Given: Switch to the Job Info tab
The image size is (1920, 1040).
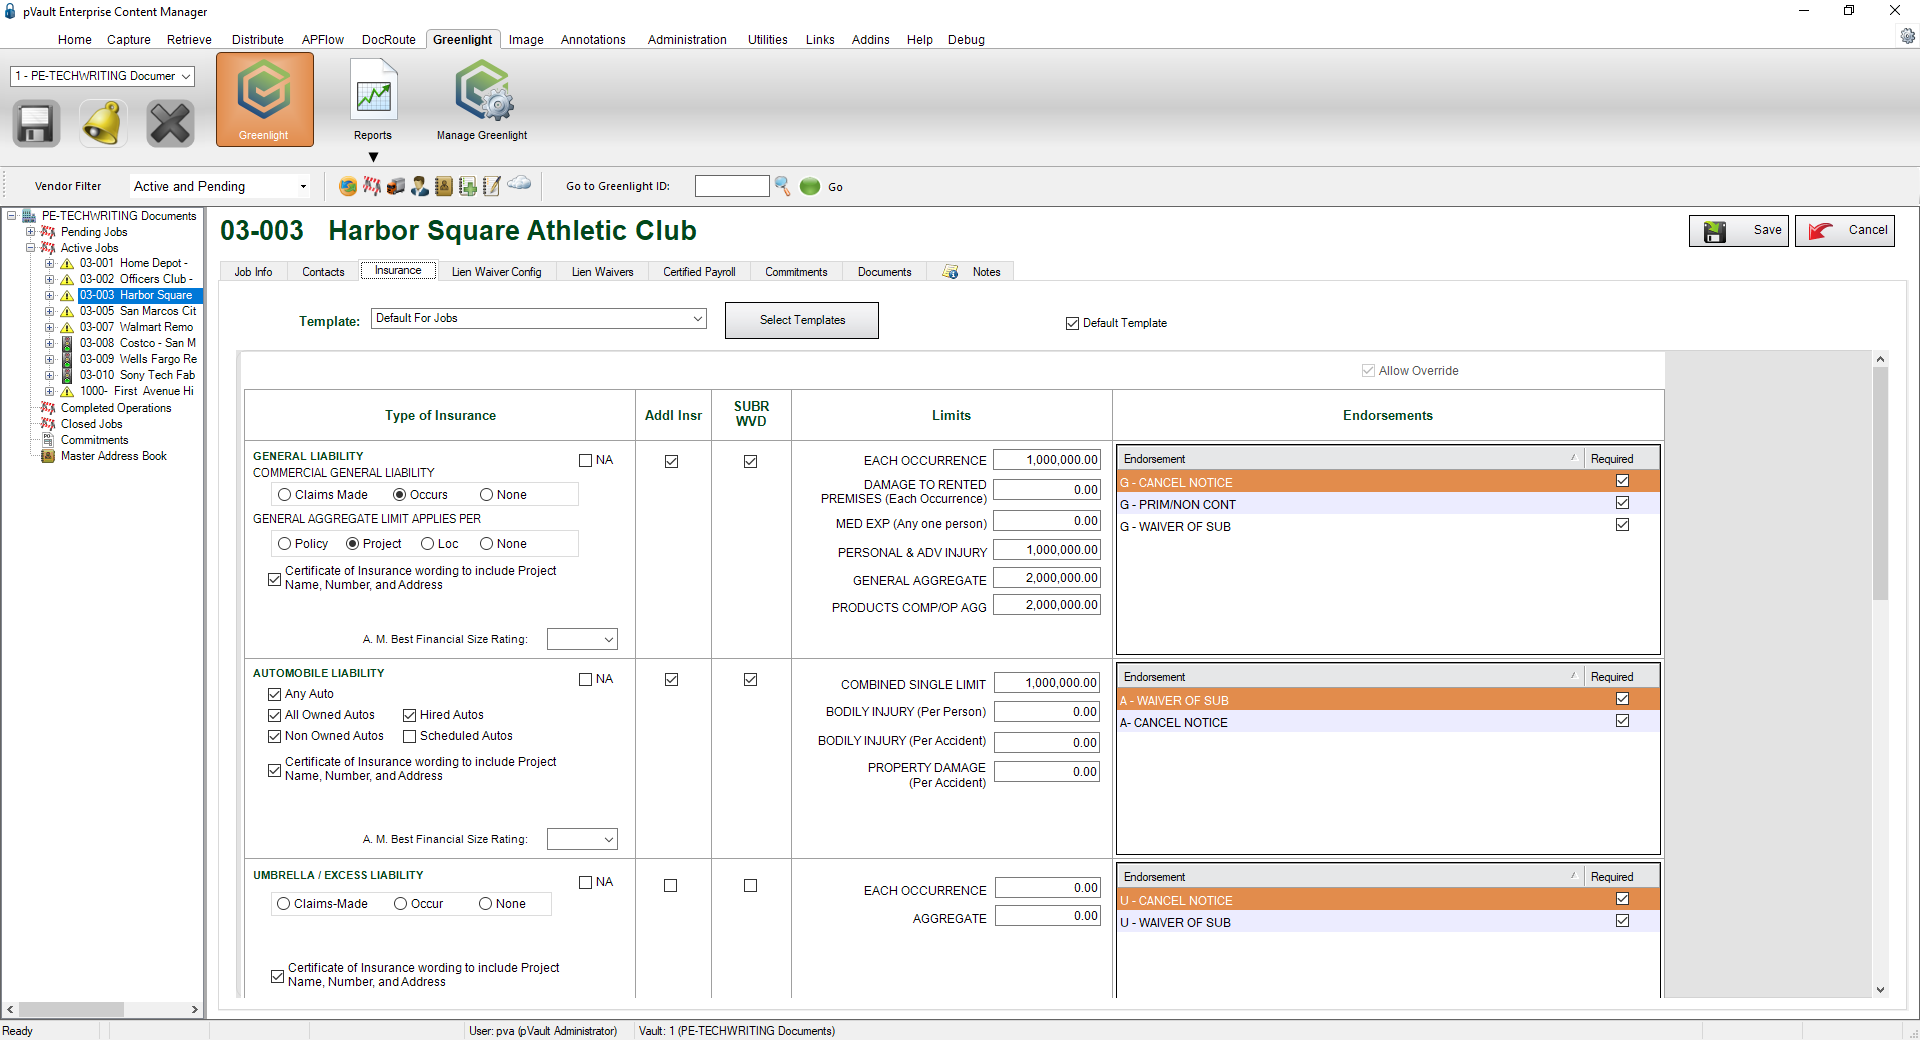Looking at the screenshot, I should coord(253,272).
